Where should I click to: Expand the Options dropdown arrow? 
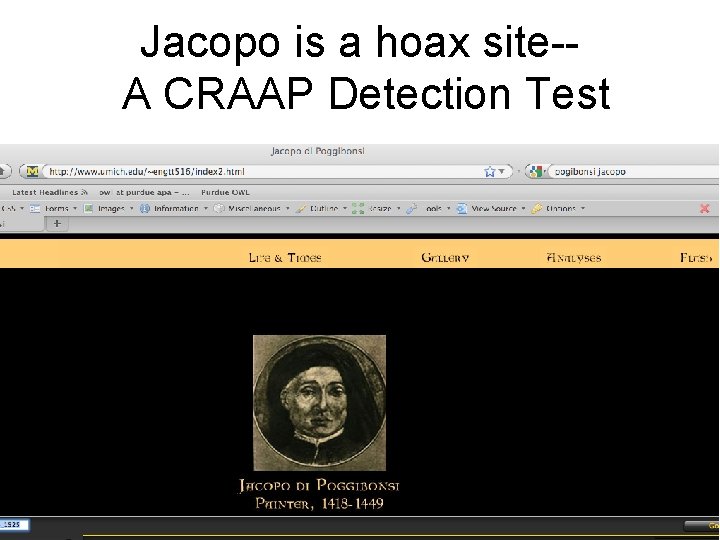583,208
